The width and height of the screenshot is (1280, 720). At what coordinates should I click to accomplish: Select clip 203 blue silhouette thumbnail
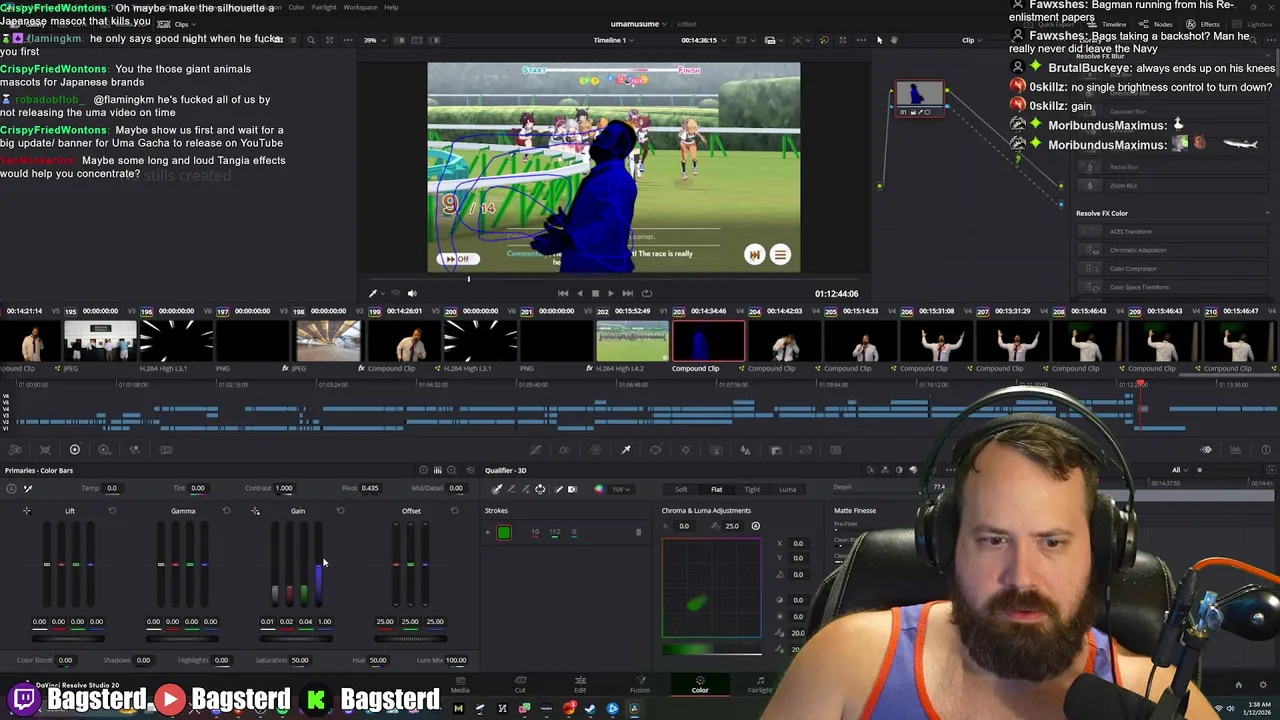click(709, 342)
